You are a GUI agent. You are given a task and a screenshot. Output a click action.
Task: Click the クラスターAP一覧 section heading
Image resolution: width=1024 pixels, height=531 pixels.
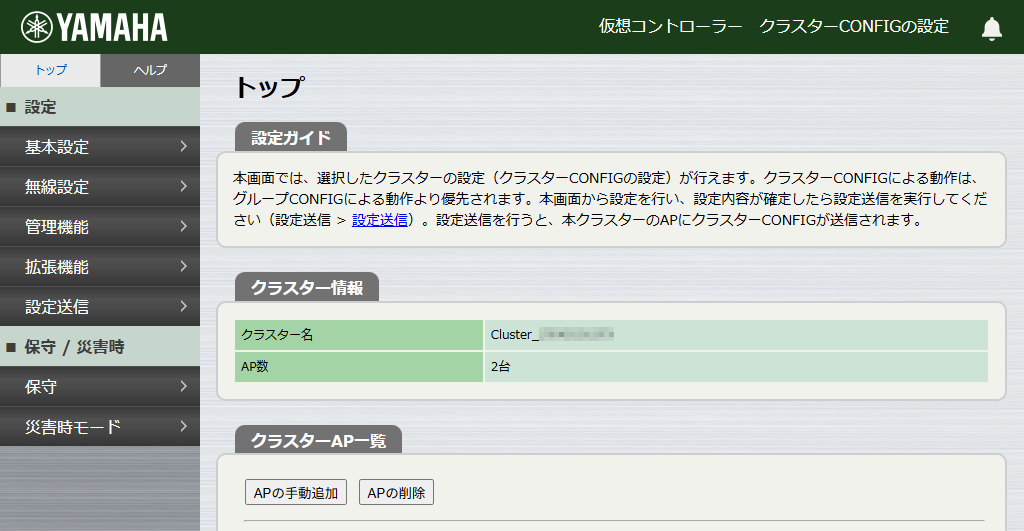tap(318, 441)
